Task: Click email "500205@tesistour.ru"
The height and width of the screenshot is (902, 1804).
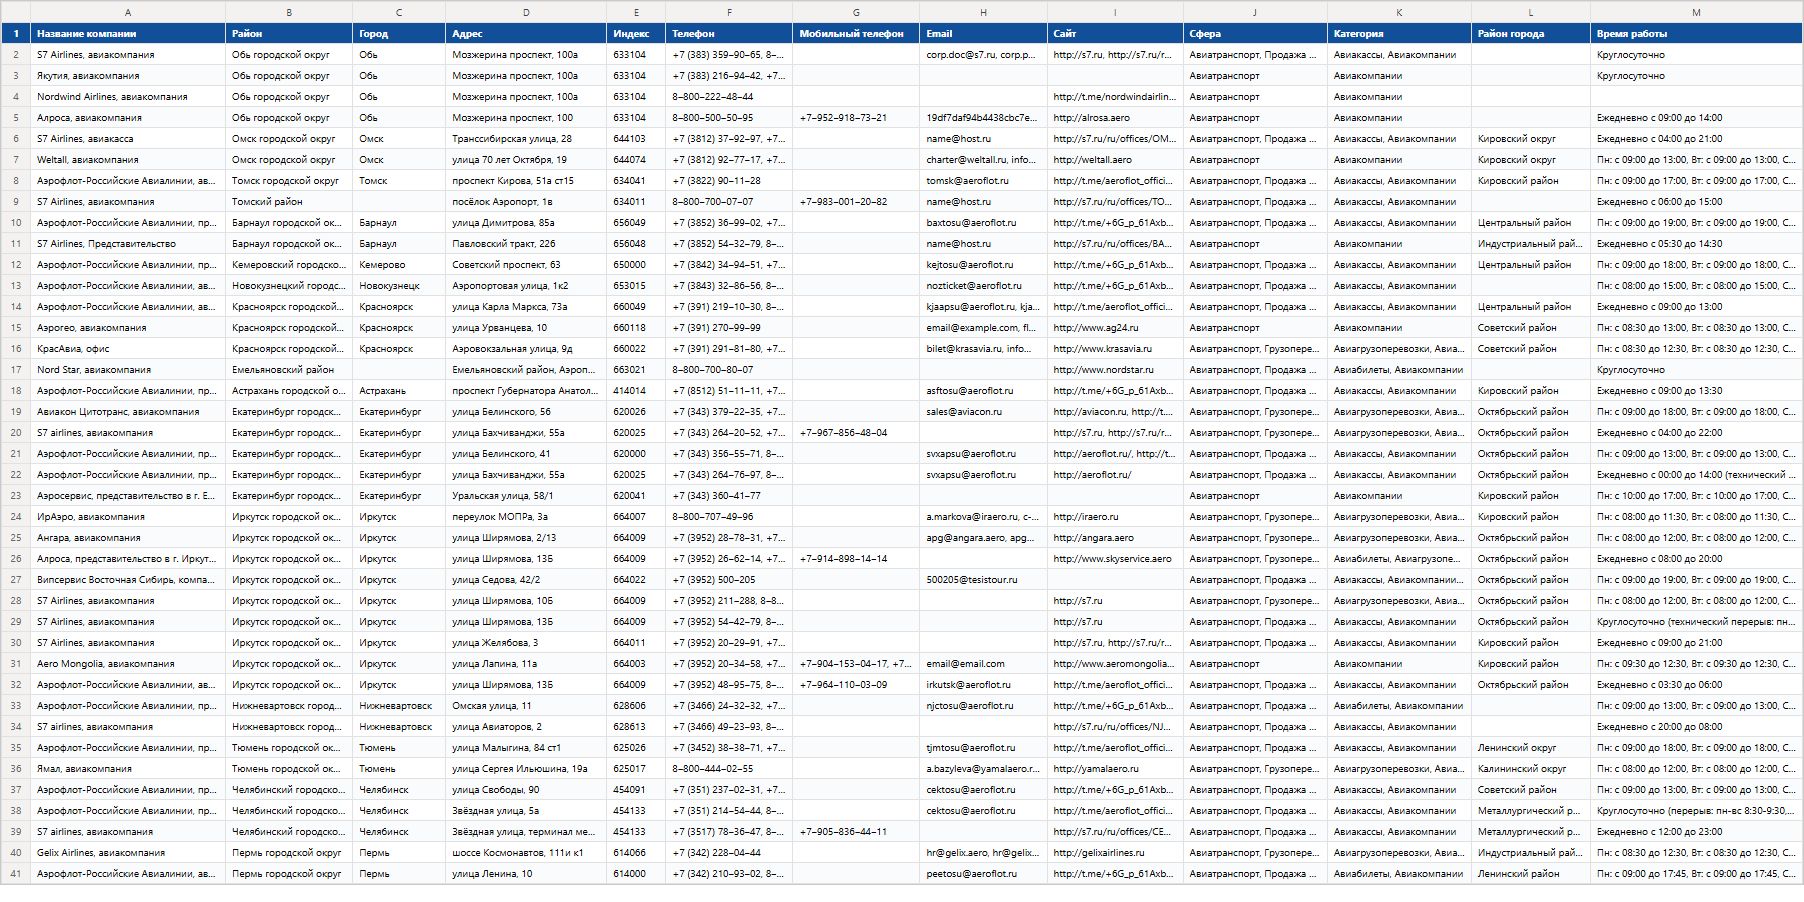Action: pyautogui.click(x=983, y=580)
